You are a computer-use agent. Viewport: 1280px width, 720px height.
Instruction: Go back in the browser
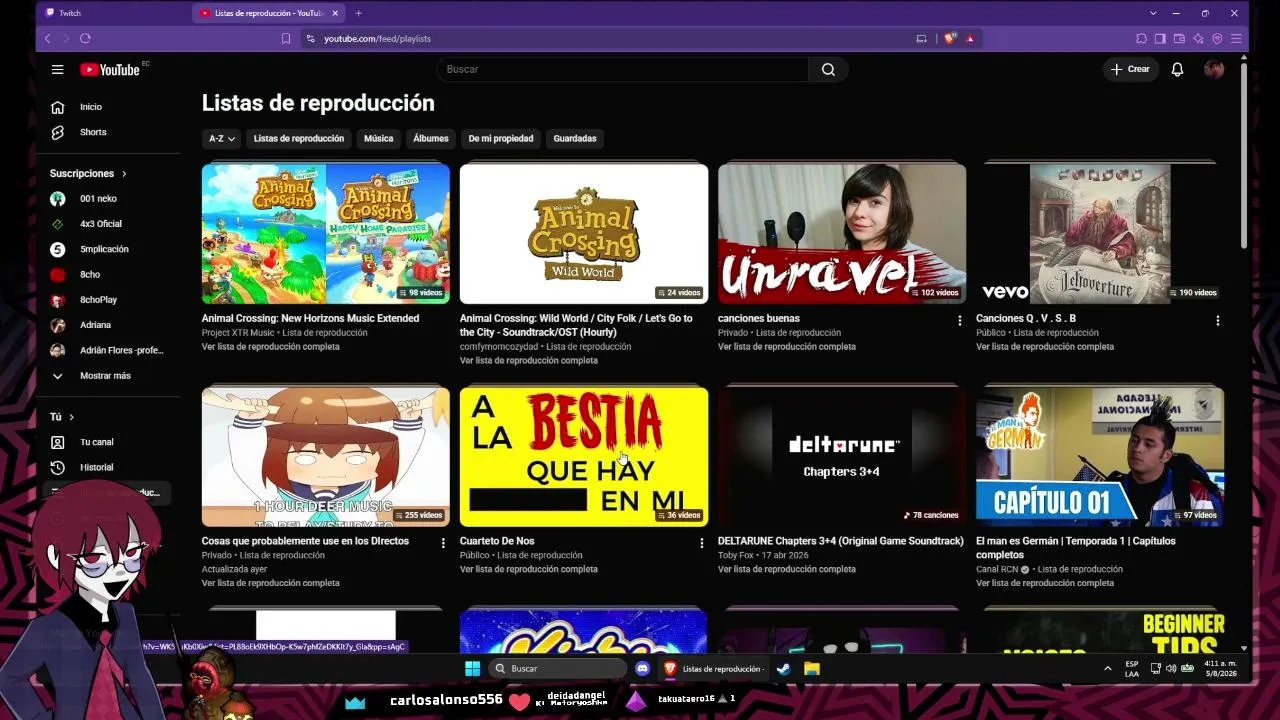tap(47, 38)
